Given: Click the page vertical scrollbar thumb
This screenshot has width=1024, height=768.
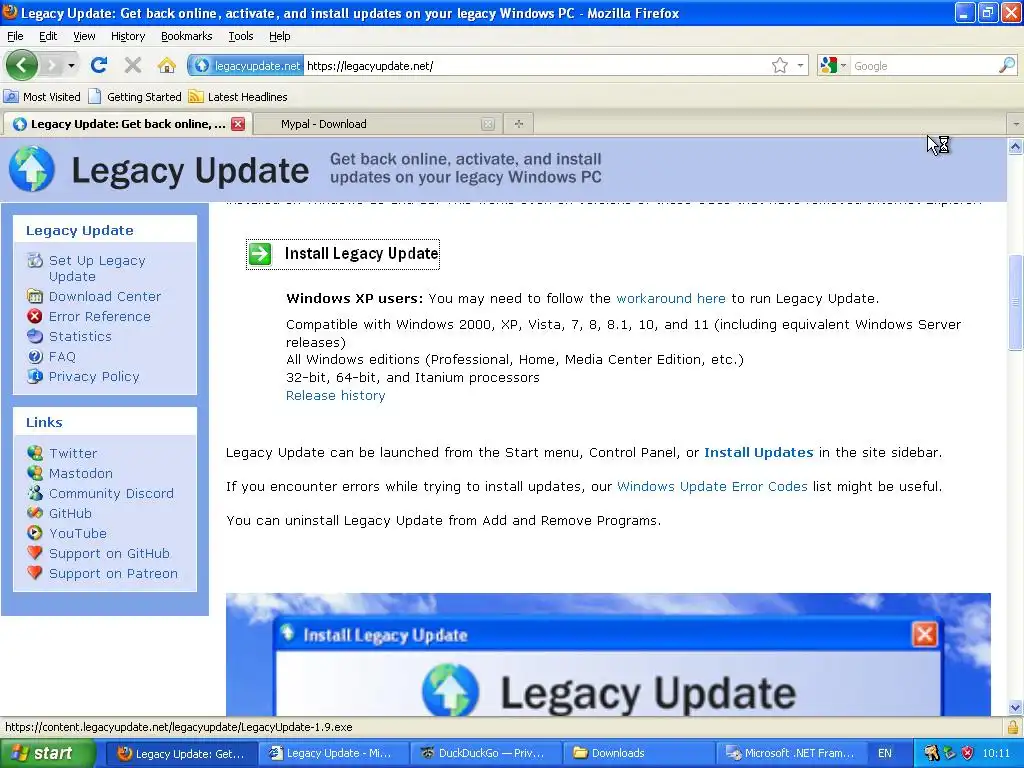Looking at the screenshot, I should point(1016,302).
